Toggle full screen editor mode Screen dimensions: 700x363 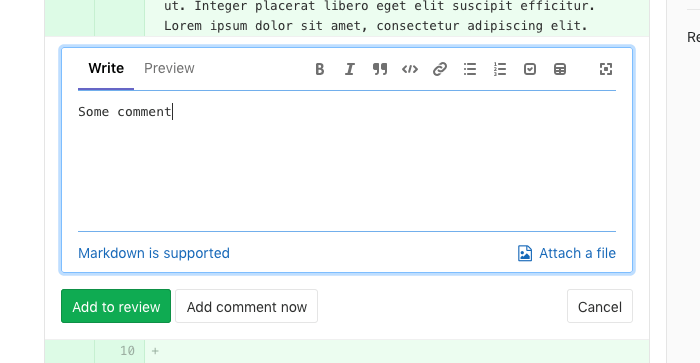606,69
